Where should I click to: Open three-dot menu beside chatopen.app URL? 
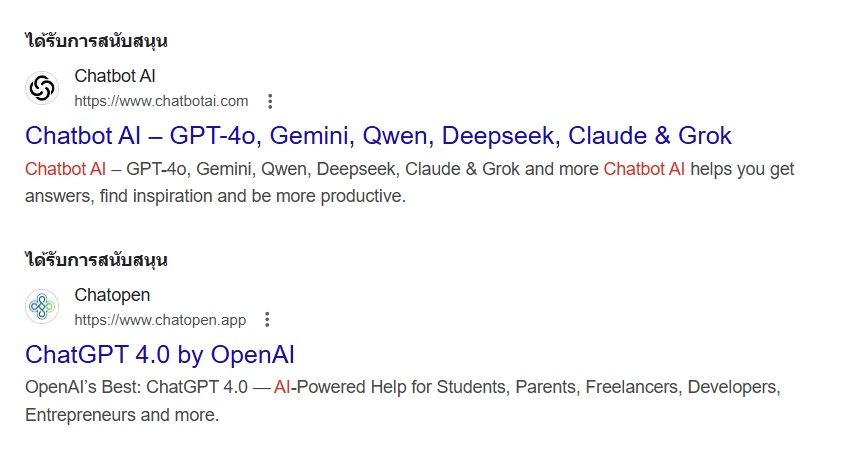coord(267,319)
